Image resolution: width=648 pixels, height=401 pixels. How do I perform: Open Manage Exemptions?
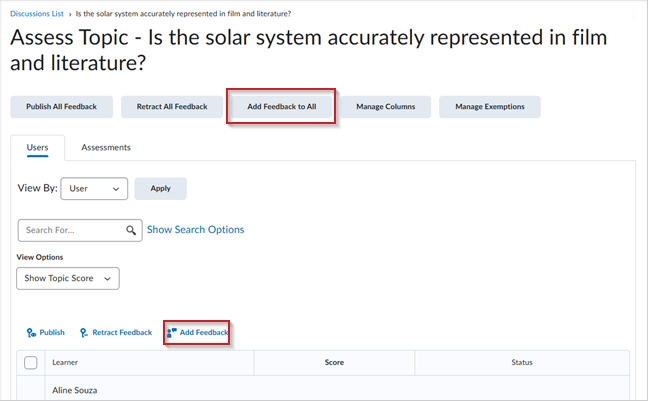489,107
